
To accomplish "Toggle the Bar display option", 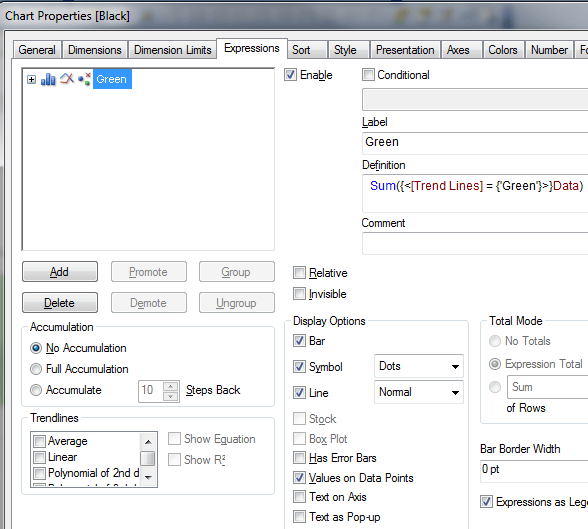I will pos(299,341).
